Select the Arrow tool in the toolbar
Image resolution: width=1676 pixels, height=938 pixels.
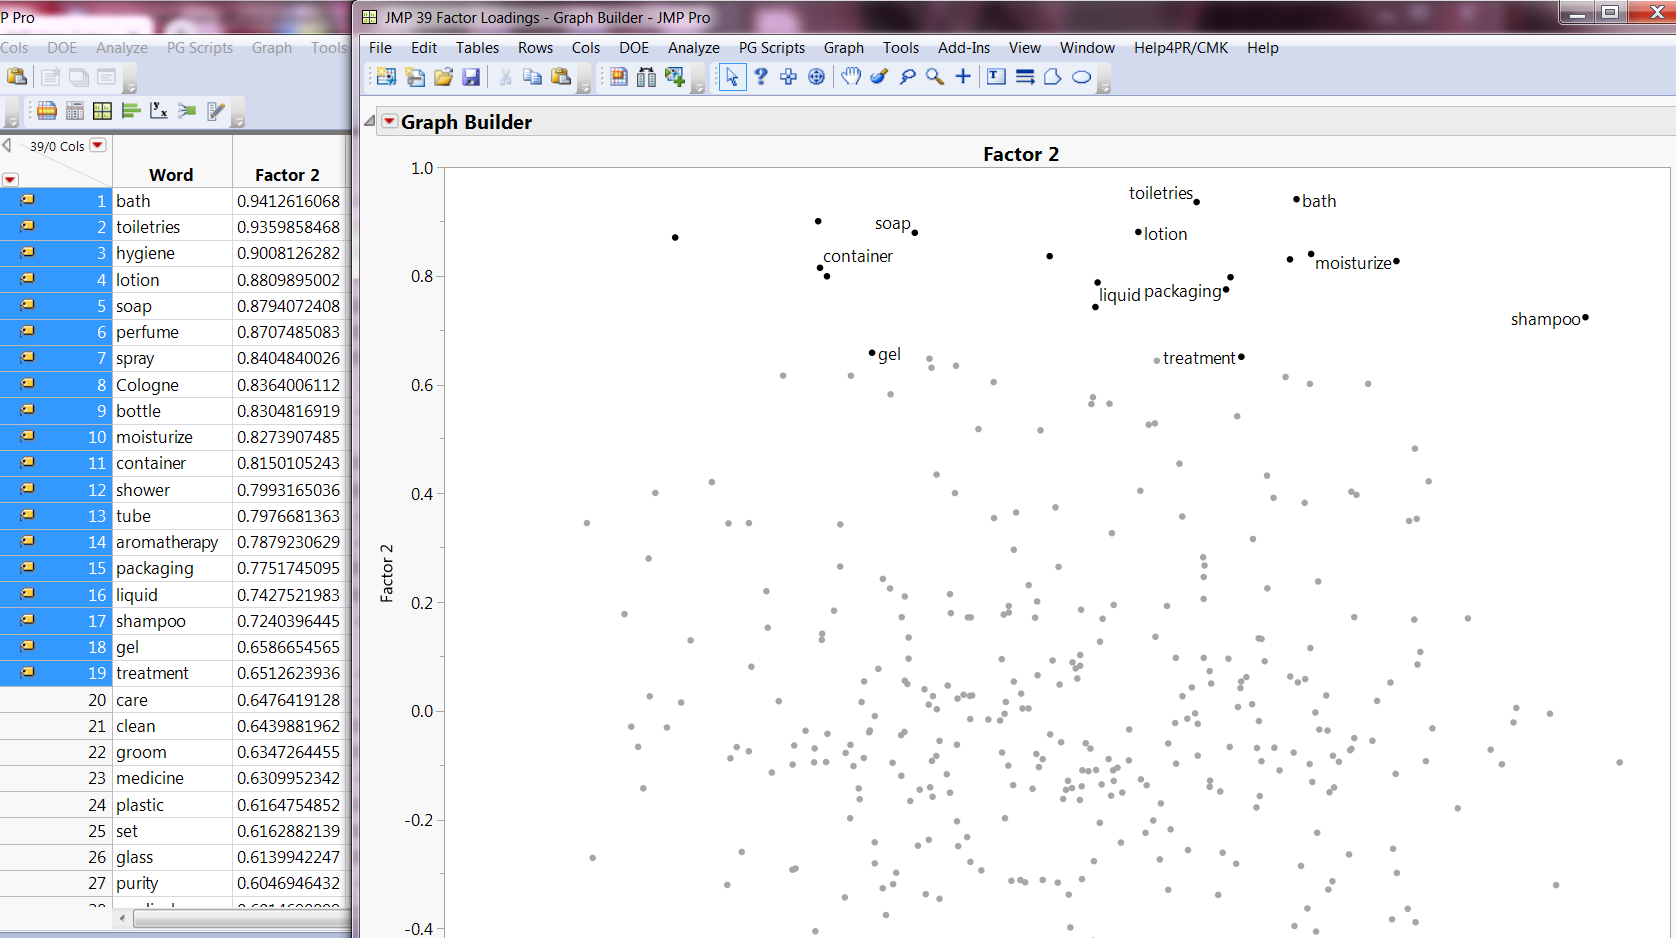point(732,76)
